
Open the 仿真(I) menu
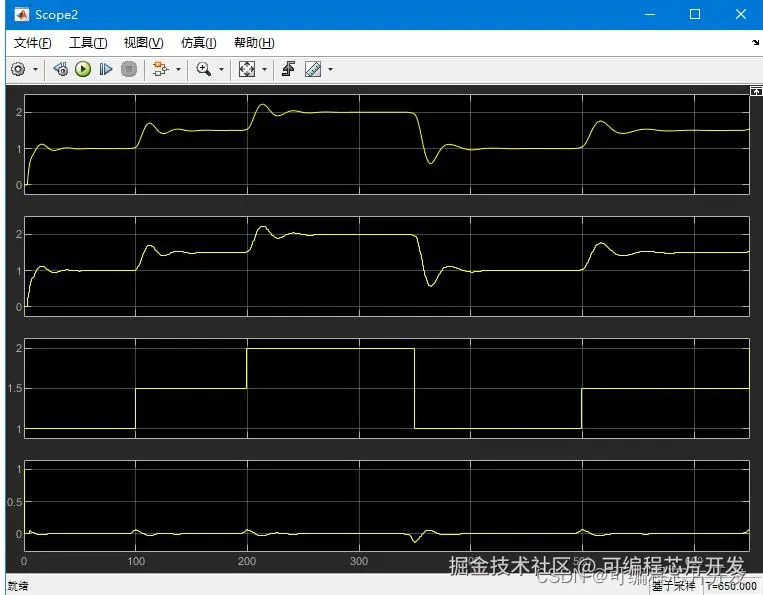click(x=199, y=43)
